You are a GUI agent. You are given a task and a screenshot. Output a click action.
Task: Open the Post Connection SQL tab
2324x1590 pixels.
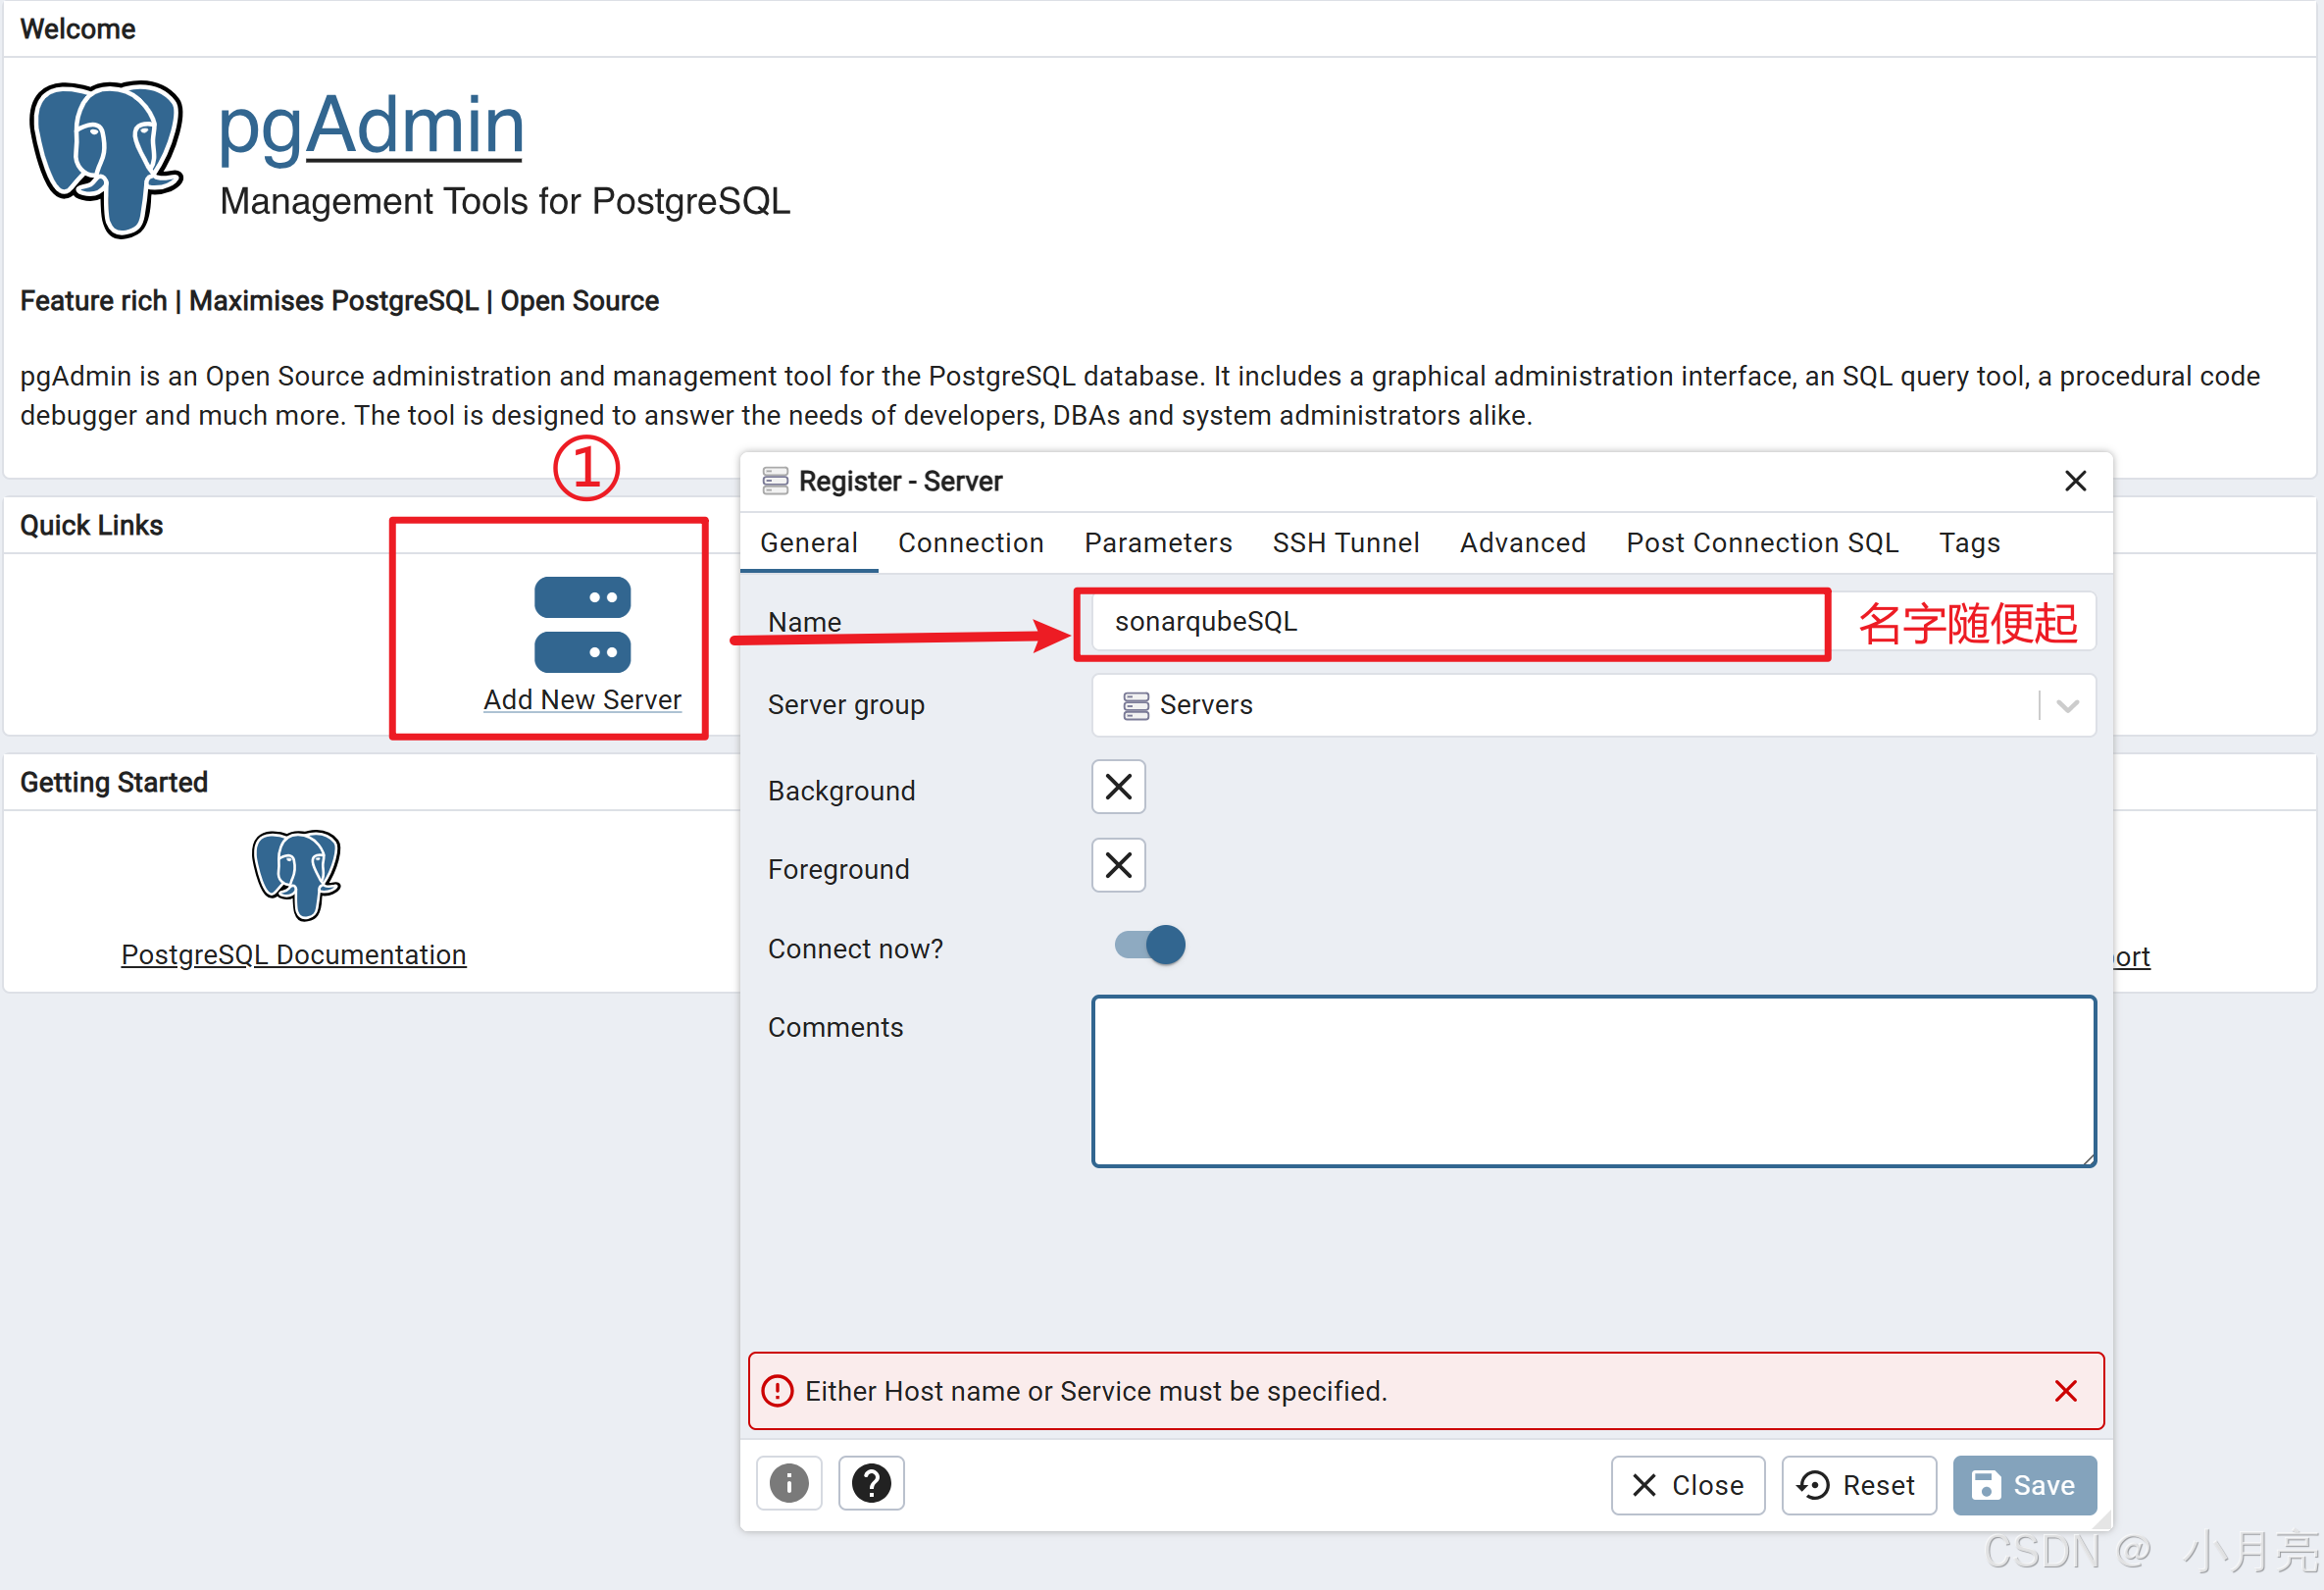tap(1762, 543)
